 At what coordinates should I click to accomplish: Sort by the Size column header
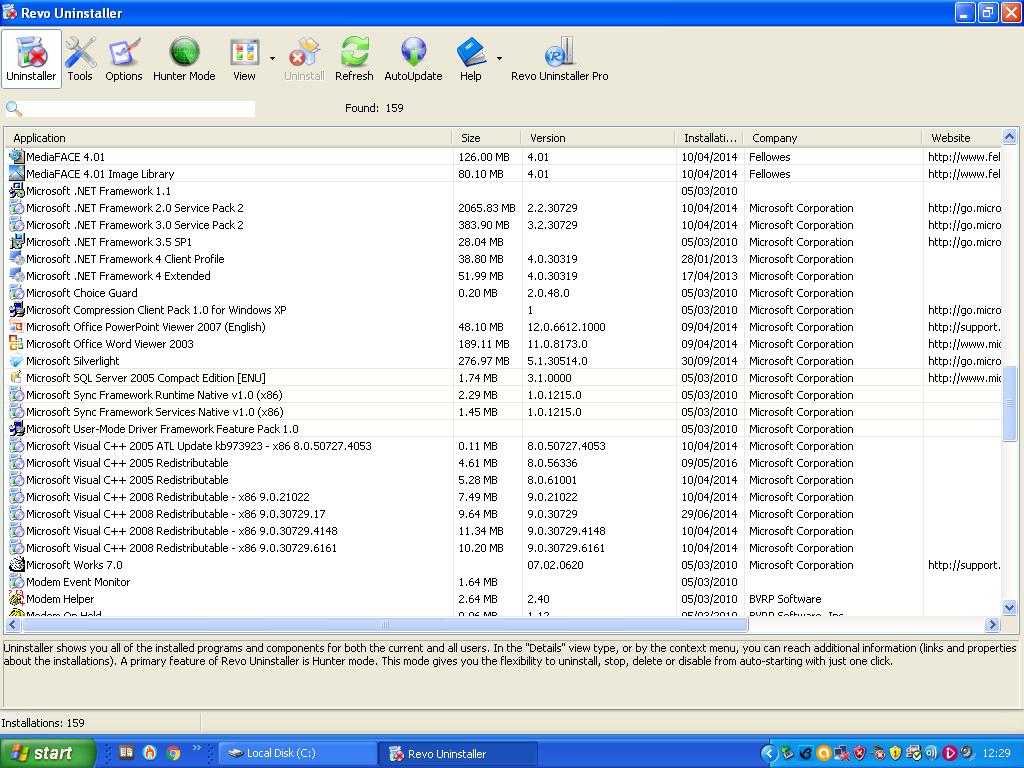pos(486,138)
